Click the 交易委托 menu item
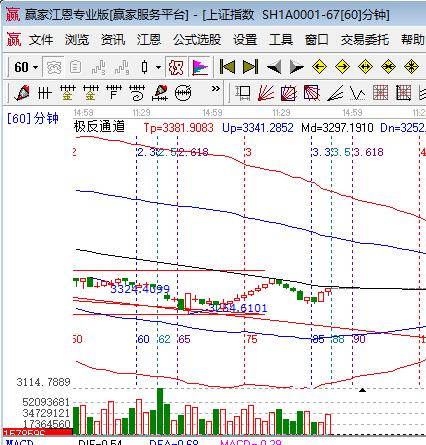 [365, 40]
